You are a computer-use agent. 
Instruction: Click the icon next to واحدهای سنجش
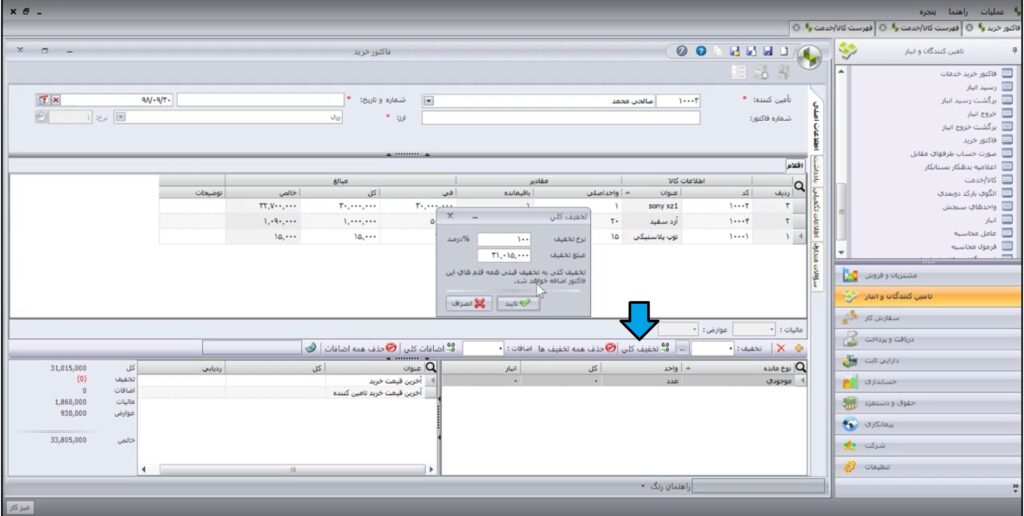click(1007, 206)
